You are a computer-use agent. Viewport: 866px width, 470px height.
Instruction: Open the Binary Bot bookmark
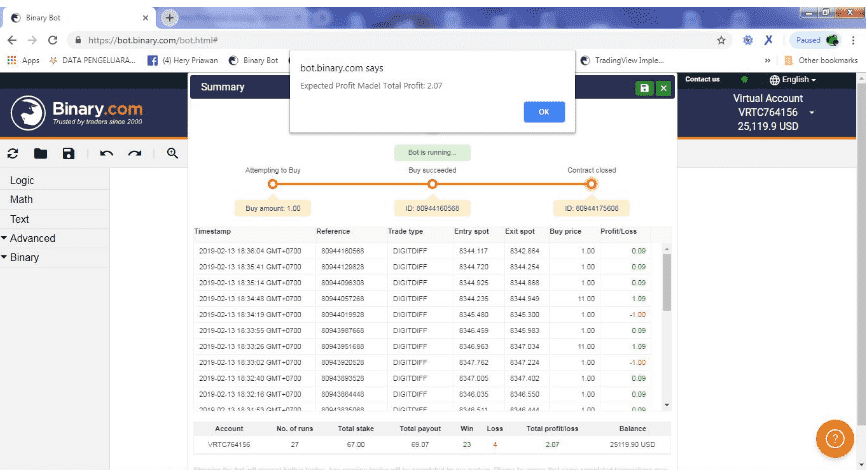[x=254, y=60]
